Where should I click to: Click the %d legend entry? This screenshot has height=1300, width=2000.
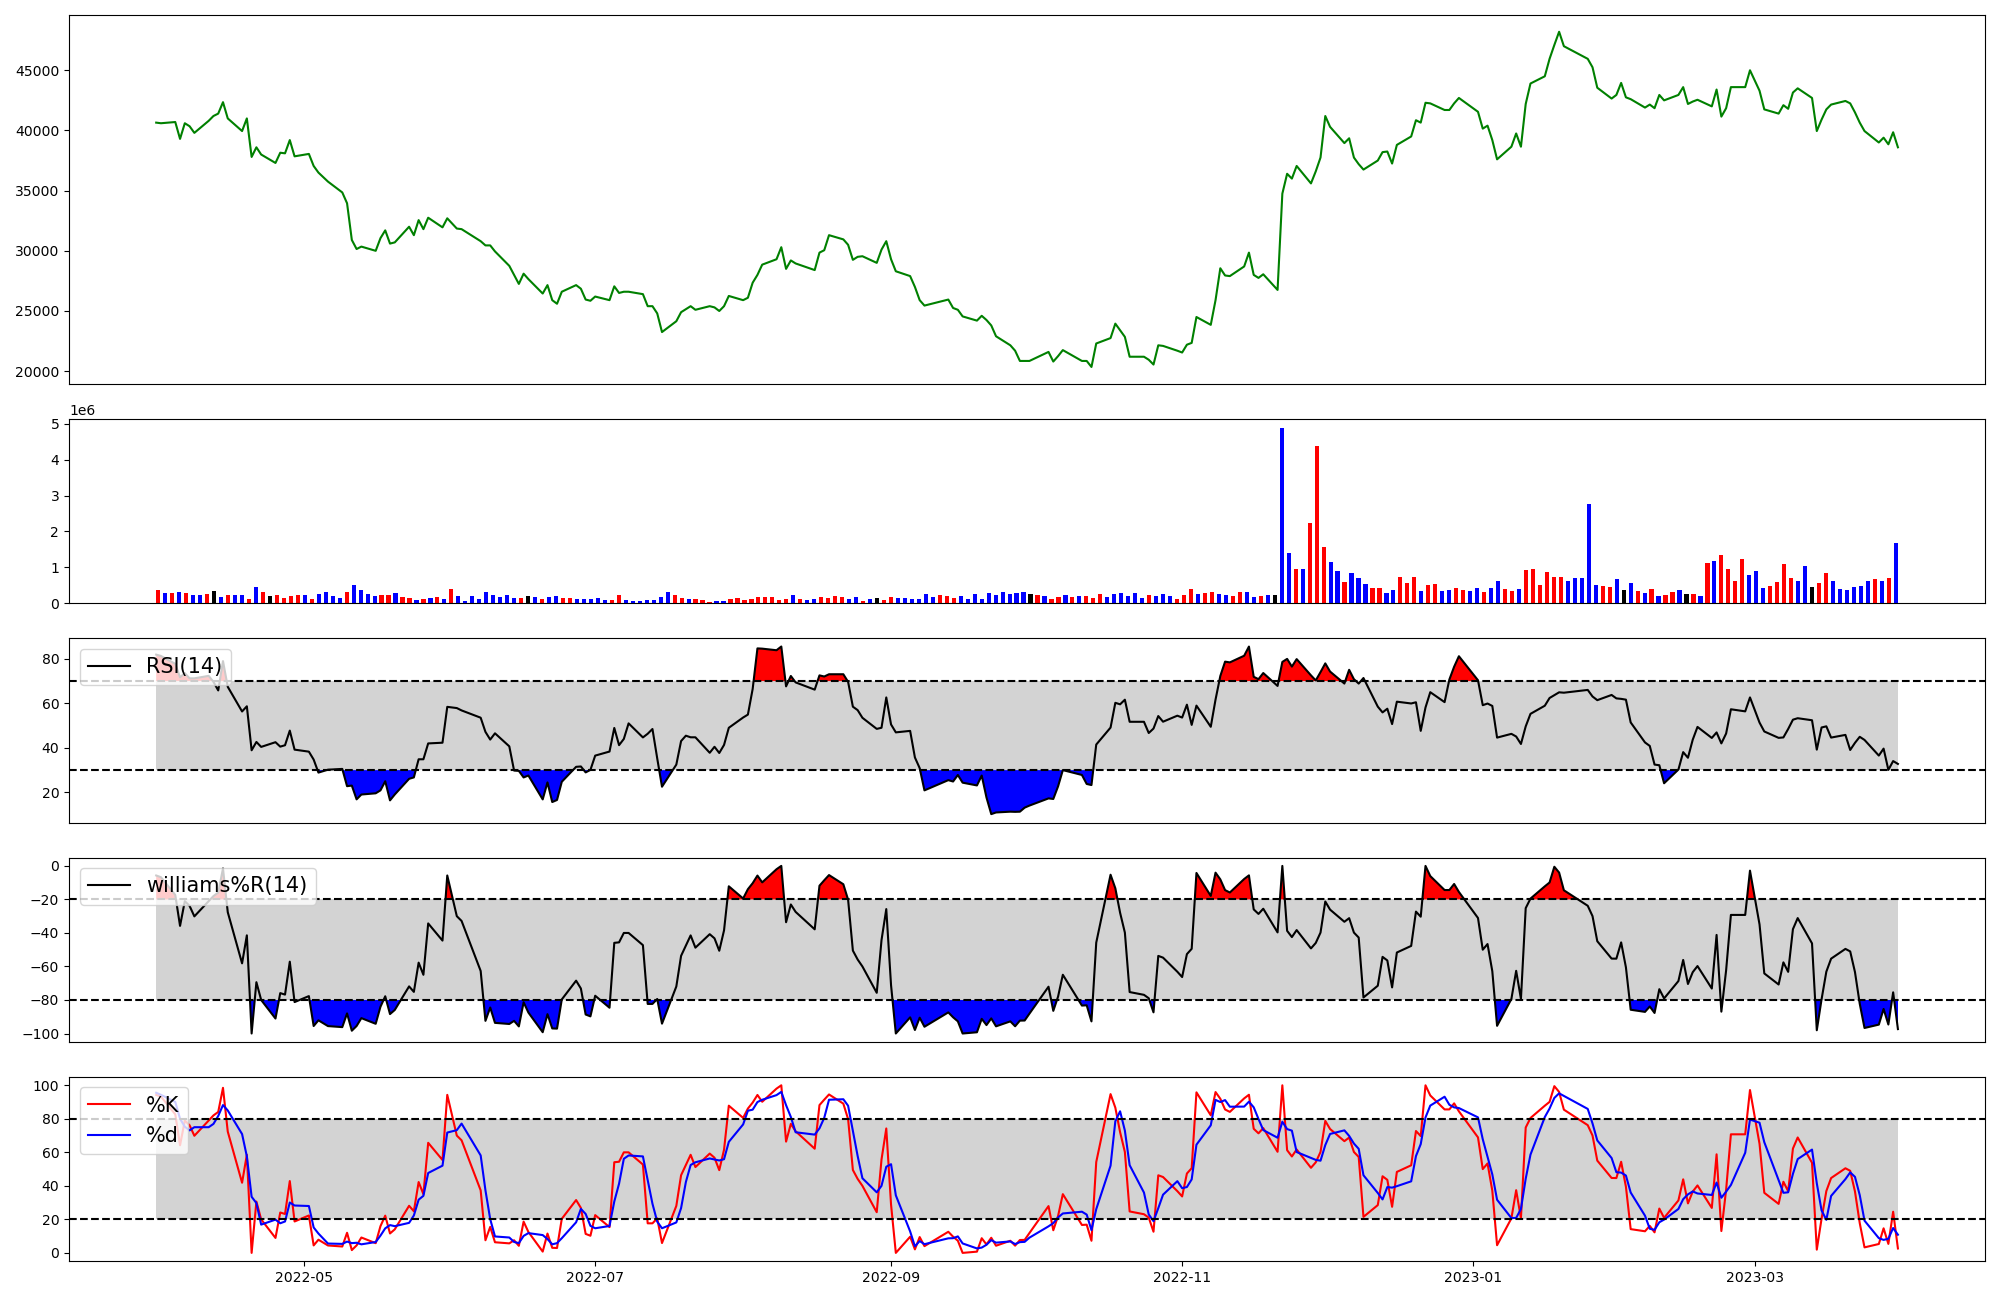(x=162, y=1135)
